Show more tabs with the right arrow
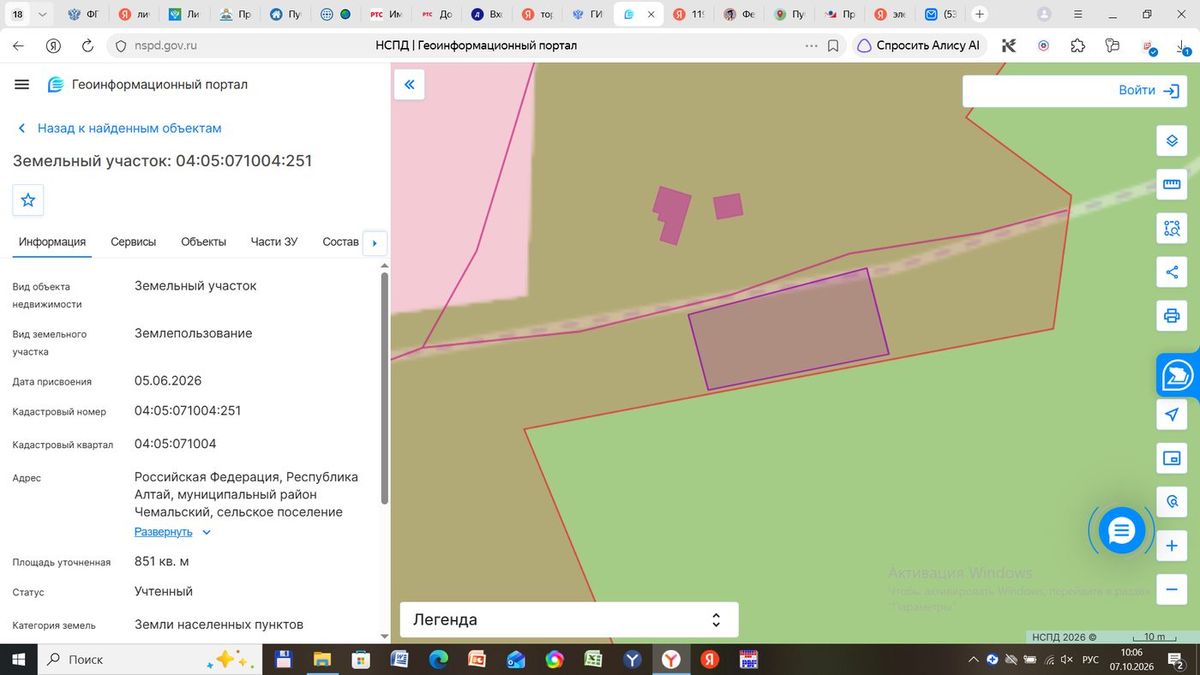This screenshot has width=1200, height=675. 374,242
